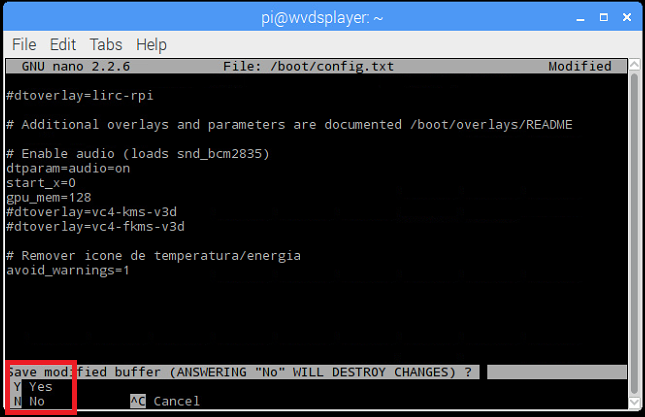This screenshot has width=645, height=417.
Task: Open the File menu
Action: point(24,44)
